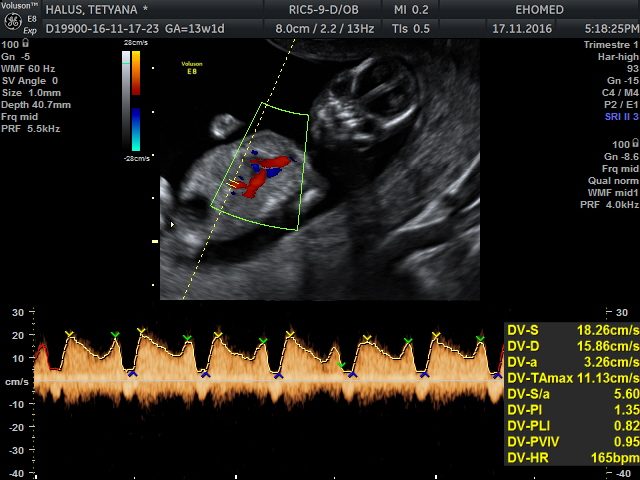The image size is (640, 480).
Task: Click the first yellow S-wave marker on spectrum
Action: tap(69, 334)
